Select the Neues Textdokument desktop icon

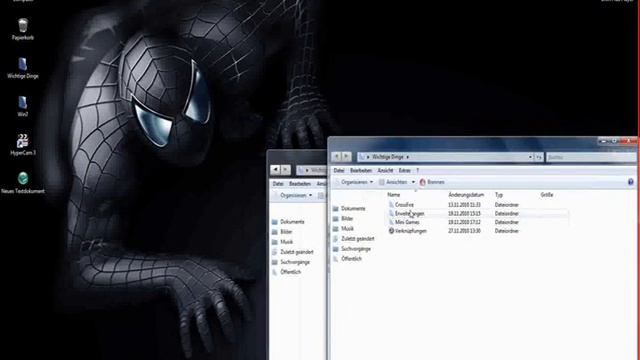[x=23, y=182]
